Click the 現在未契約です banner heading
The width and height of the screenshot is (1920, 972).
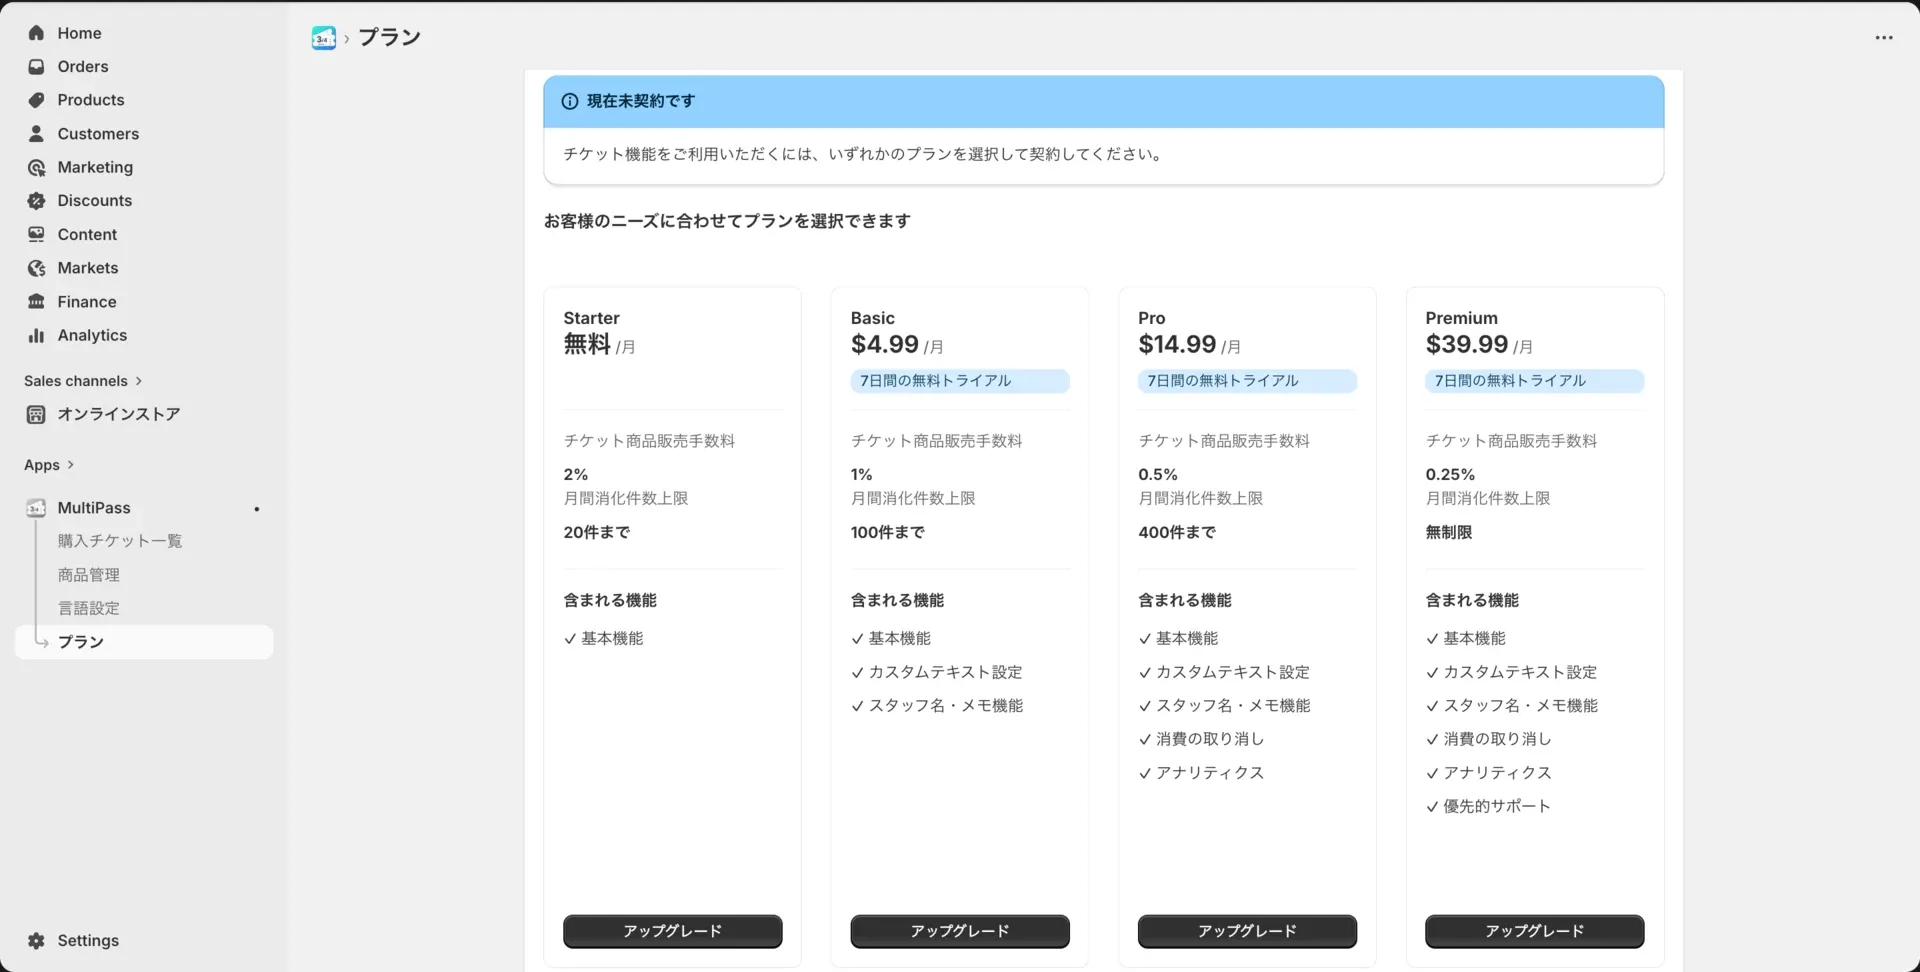[x=641, y=101]
